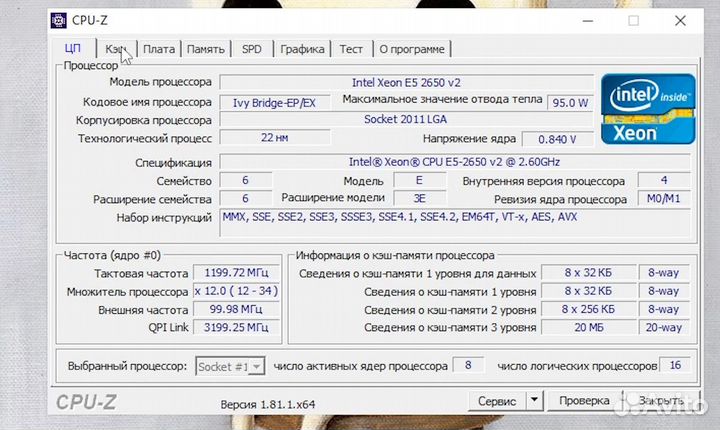720x430 pixels.
Task: Click the Intel Inside Xeon logo
Action: click(x=648, y=109)
